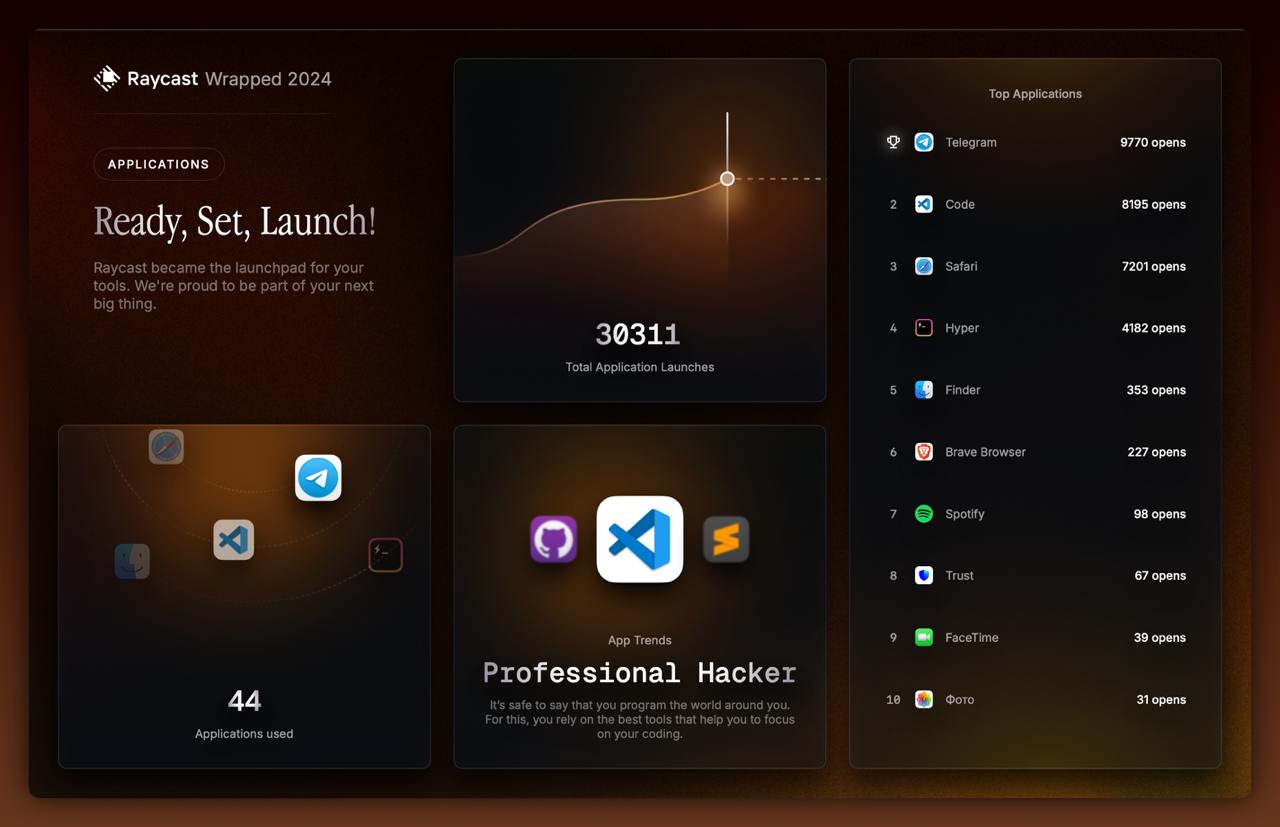Click the Raycast logo icon in the header
1280x827 pixels.
tap(106, 79)
